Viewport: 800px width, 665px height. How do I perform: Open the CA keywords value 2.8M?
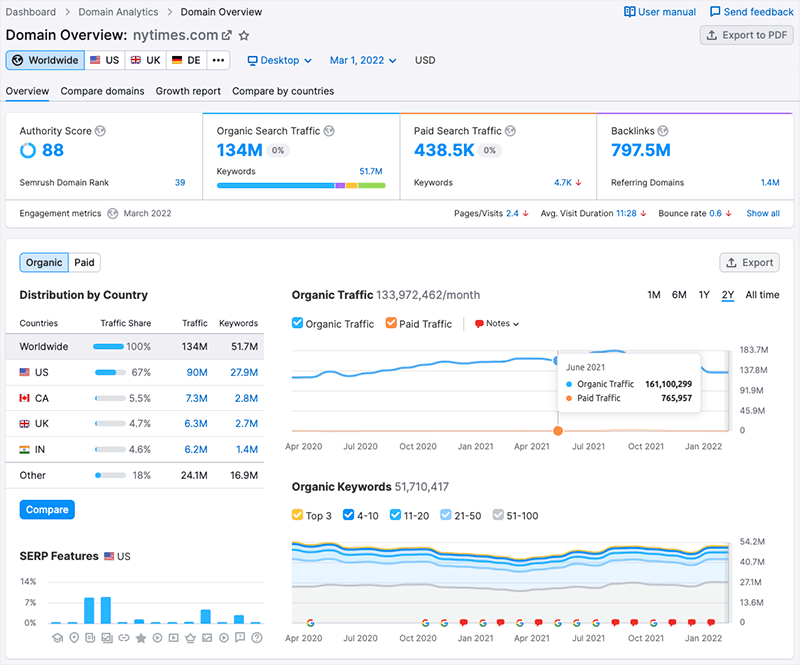pyautogui.click(x=246, y=398)
